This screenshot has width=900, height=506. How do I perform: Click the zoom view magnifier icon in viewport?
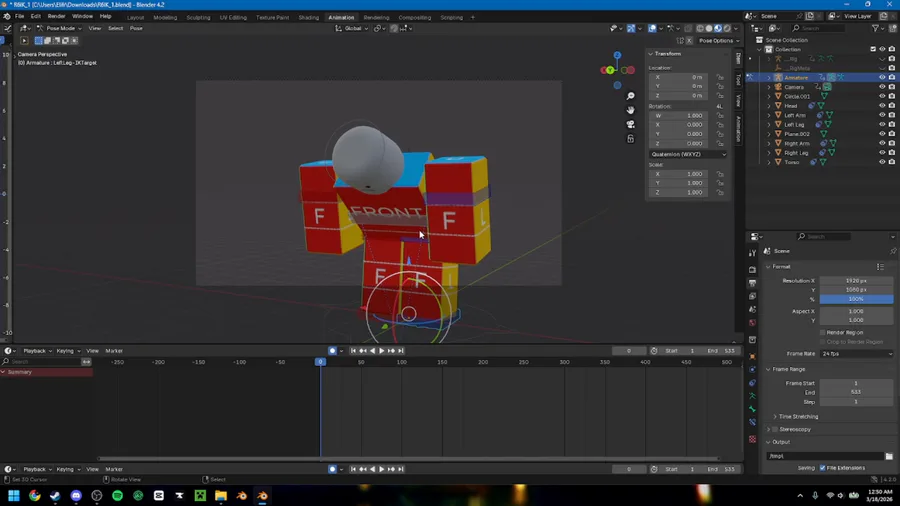[630, 96]
